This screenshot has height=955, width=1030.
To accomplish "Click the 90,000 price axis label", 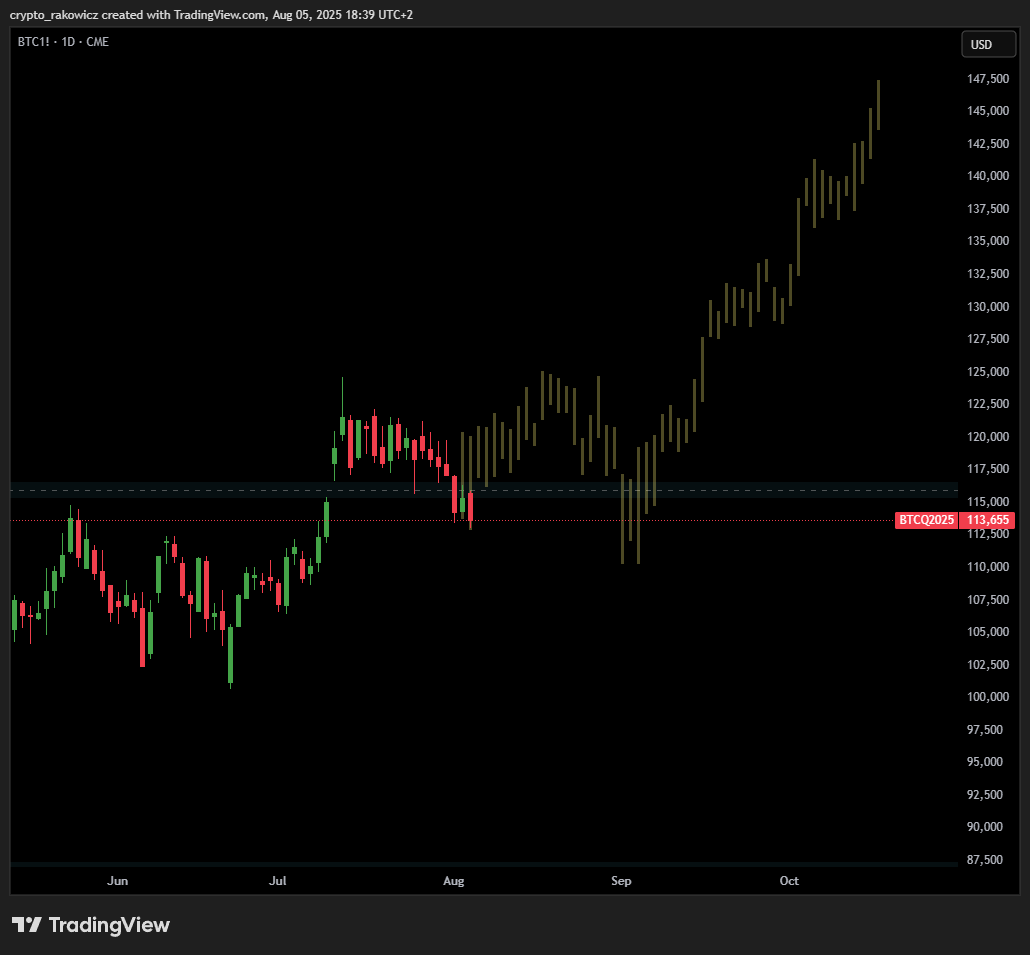I will [985, 827].
